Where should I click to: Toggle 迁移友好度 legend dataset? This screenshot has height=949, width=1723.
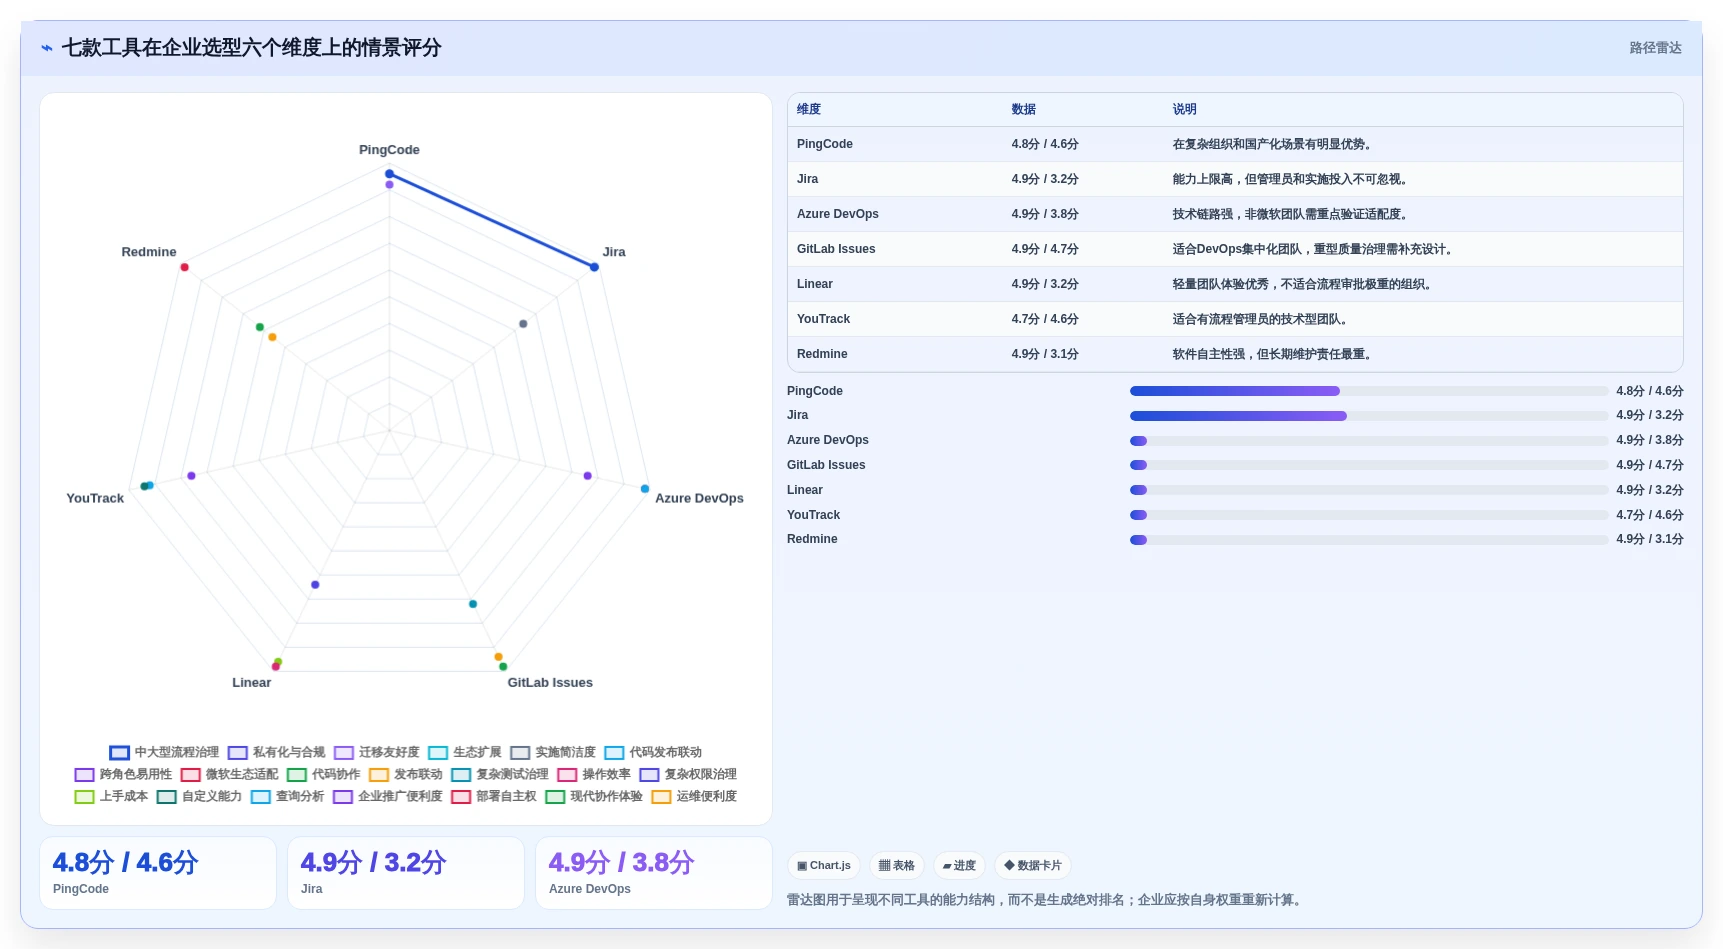pos(377,752)
